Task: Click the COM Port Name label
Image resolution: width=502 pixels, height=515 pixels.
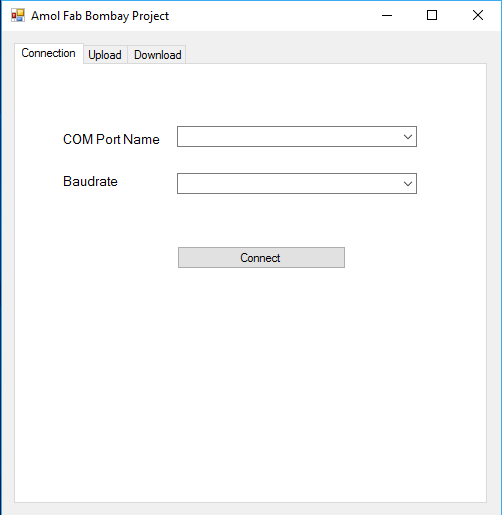Action: [111, 139]
